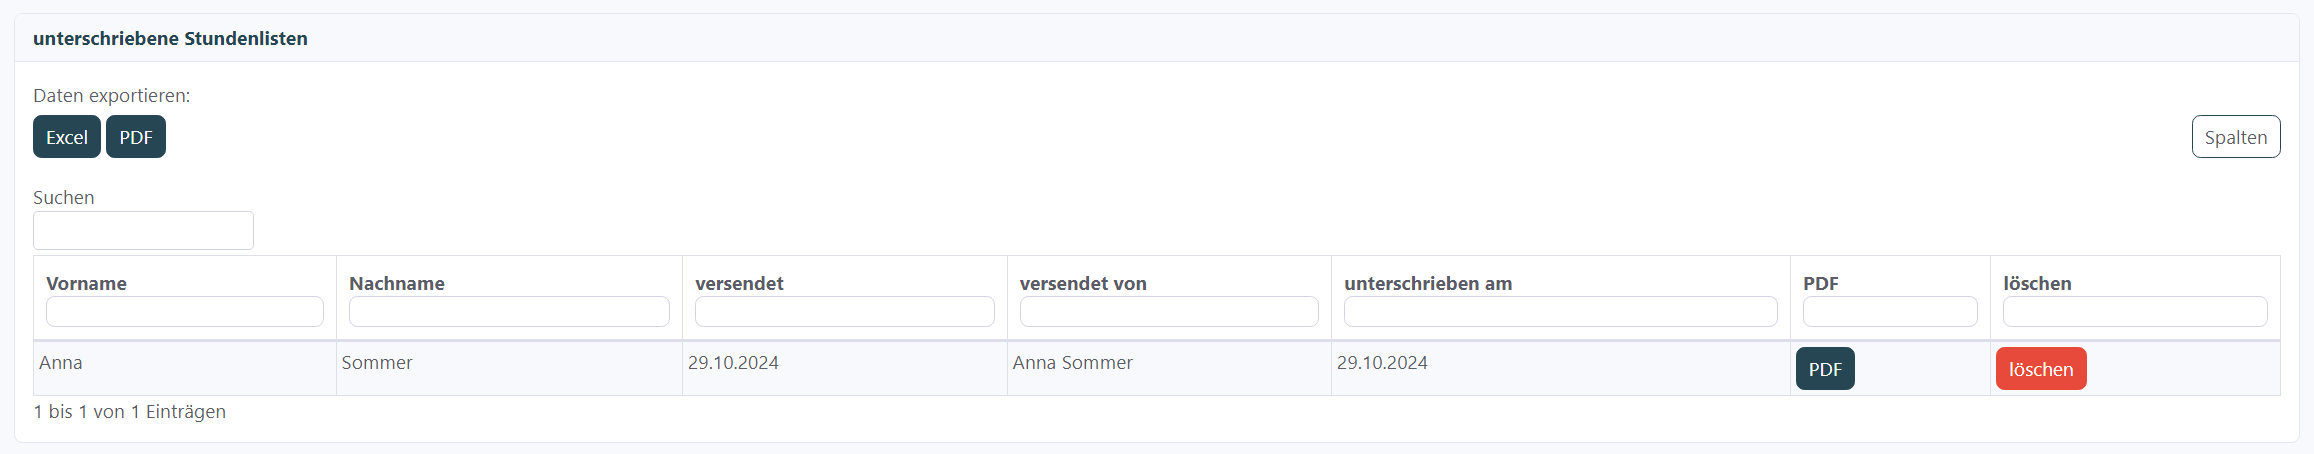Click the Suchen search input field
The image size is (2314, 454).
point(143,230)
